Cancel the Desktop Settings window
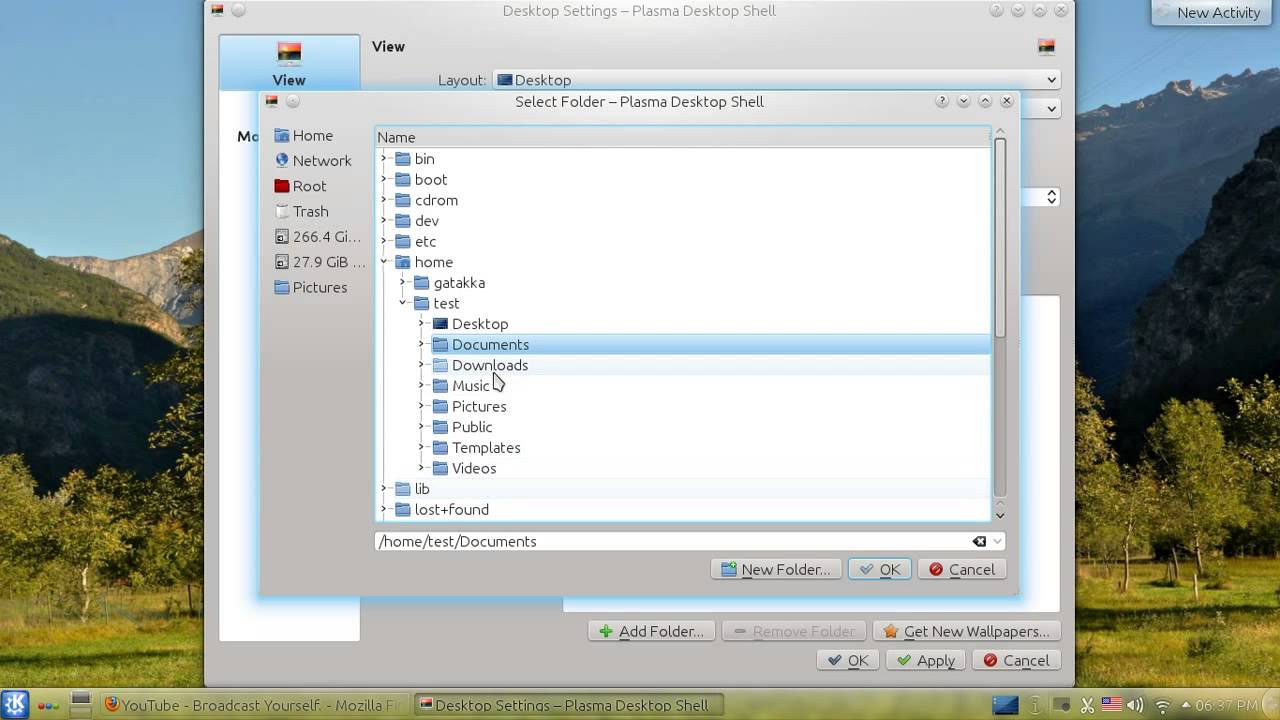This screenshot has height=720, width=1280. [1017, 660]
